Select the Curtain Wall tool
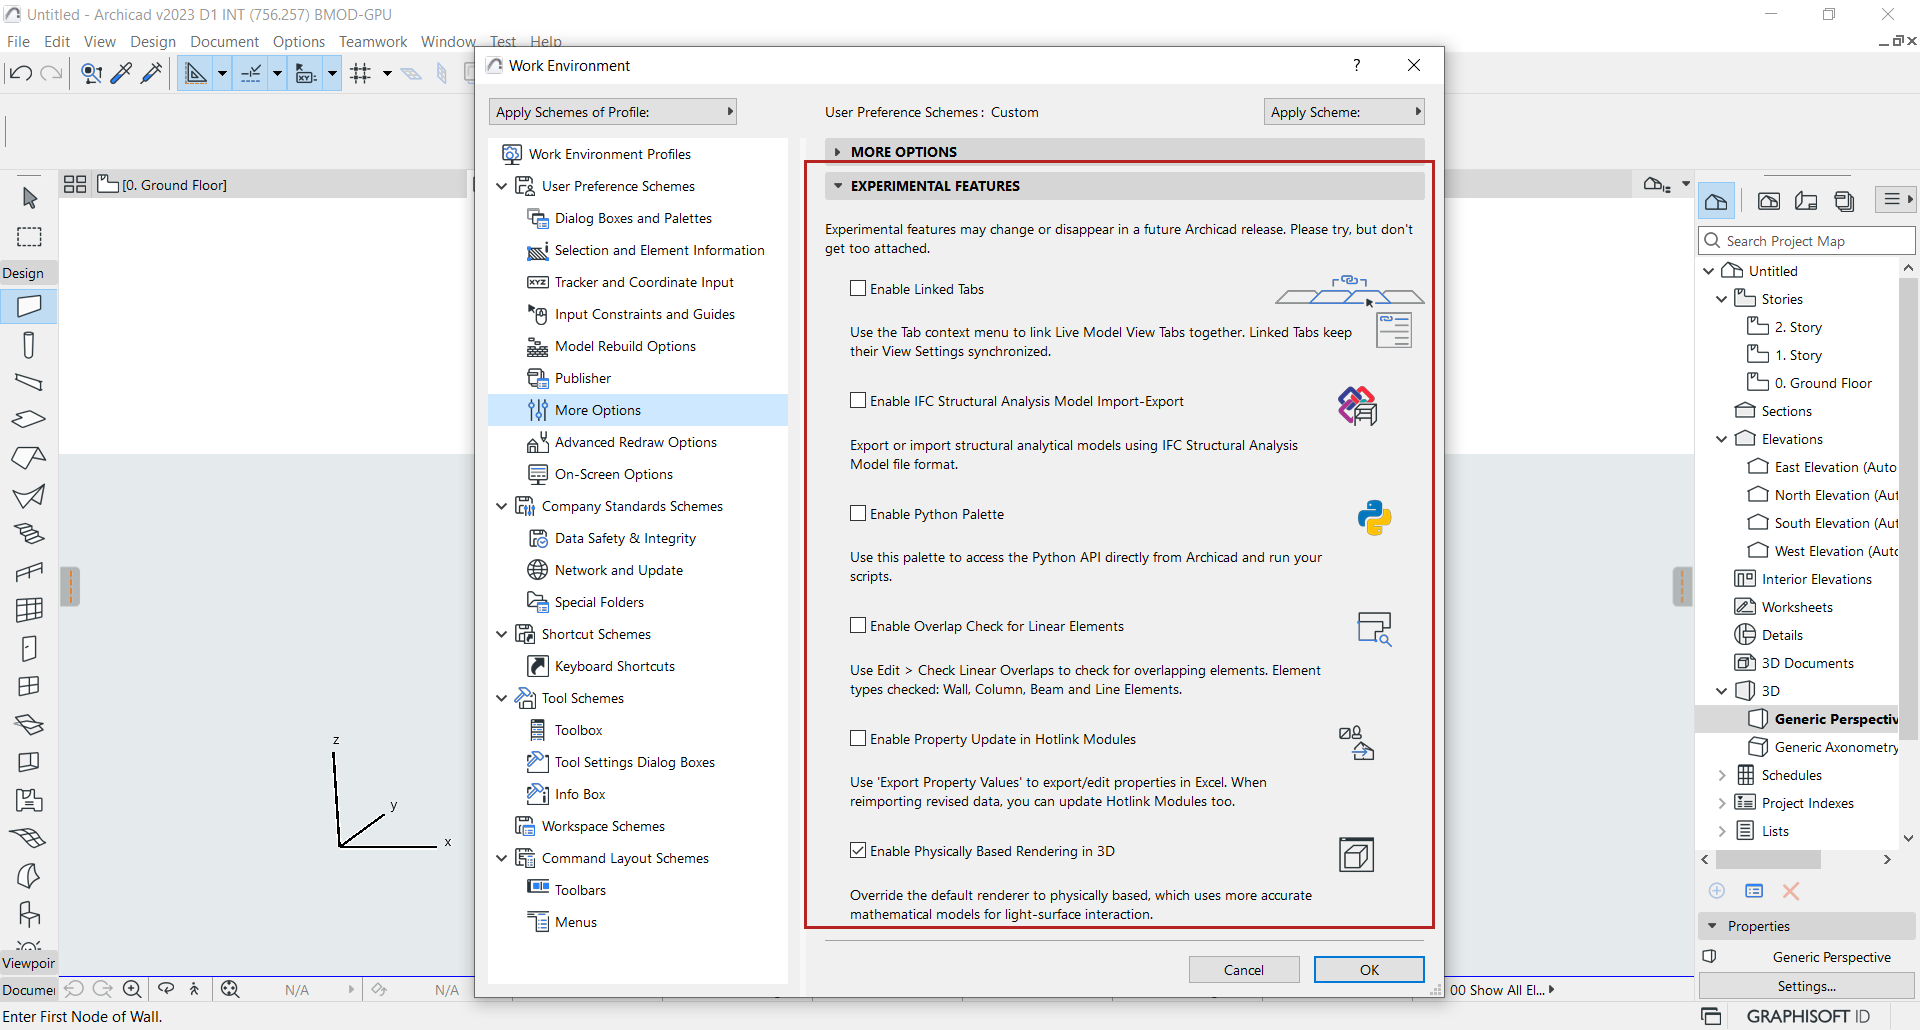 pos(29,609)
